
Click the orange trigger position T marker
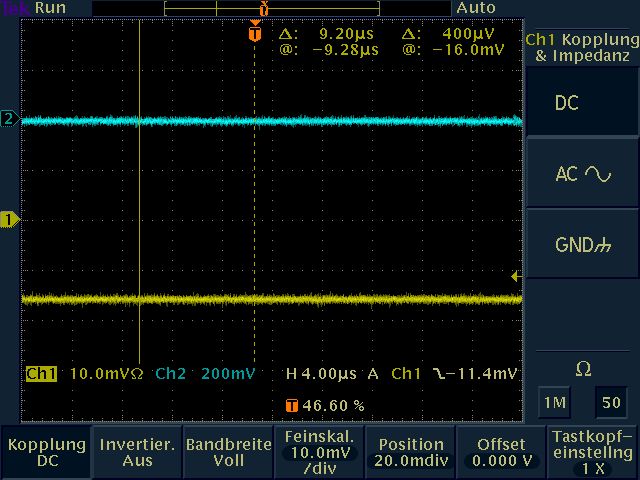tap(255, 33)
